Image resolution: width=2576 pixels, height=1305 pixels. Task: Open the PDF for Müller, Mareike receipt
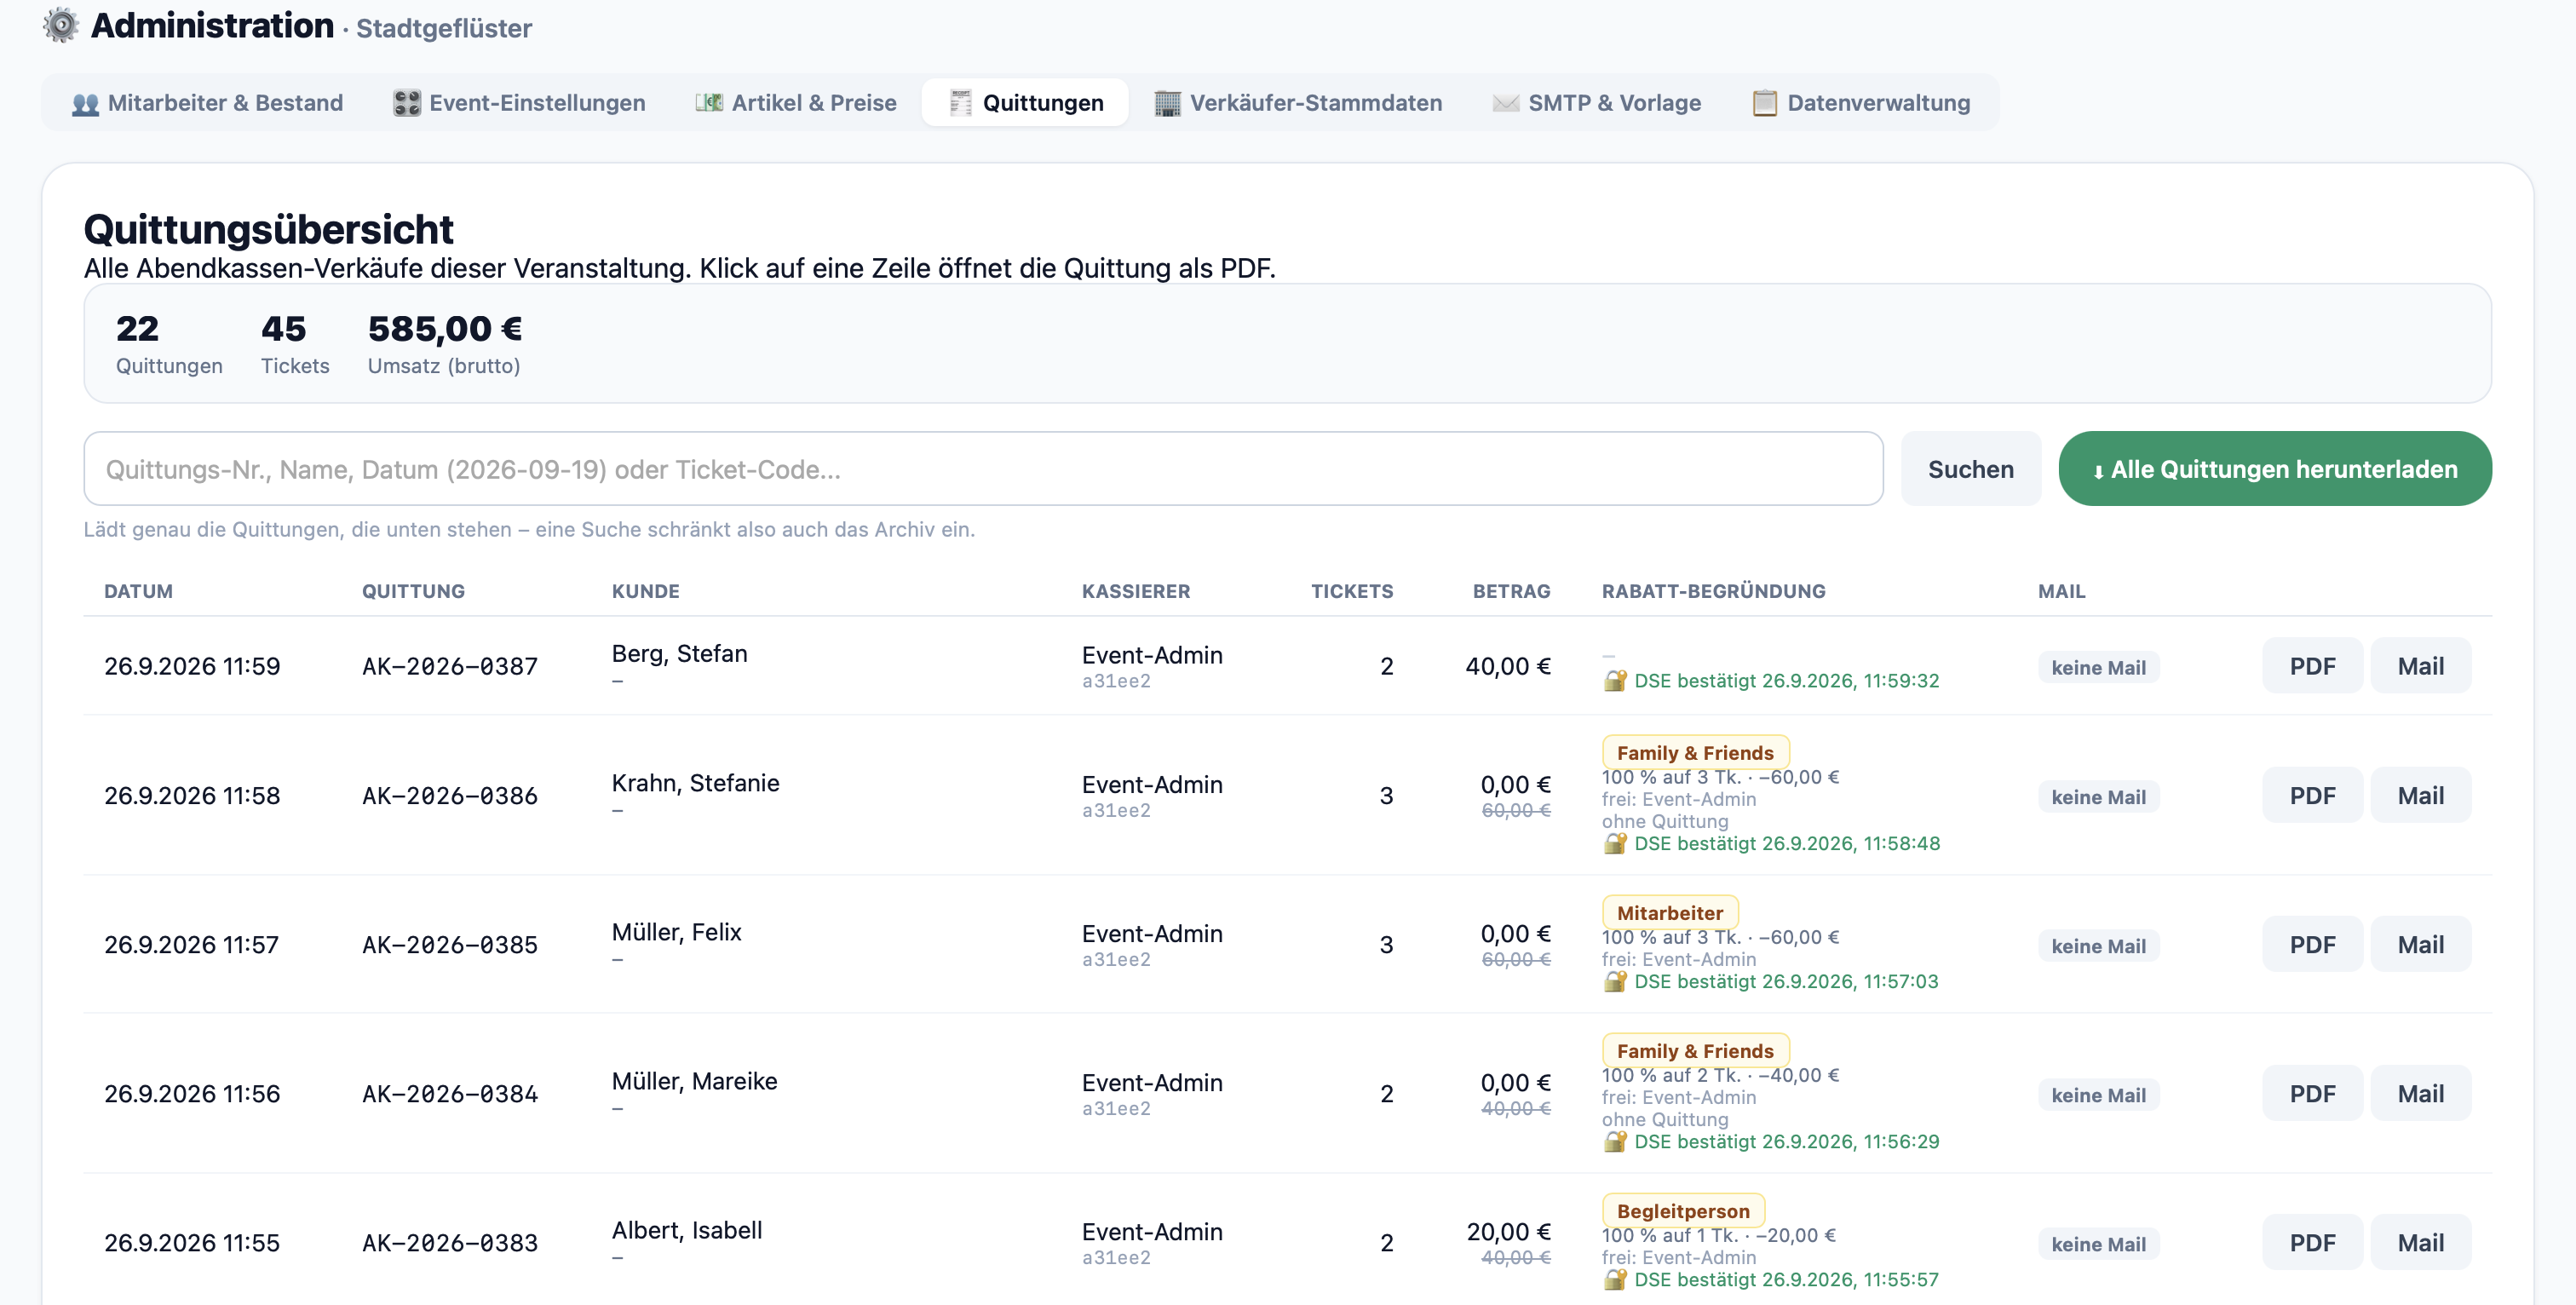pos(2312,1093)
